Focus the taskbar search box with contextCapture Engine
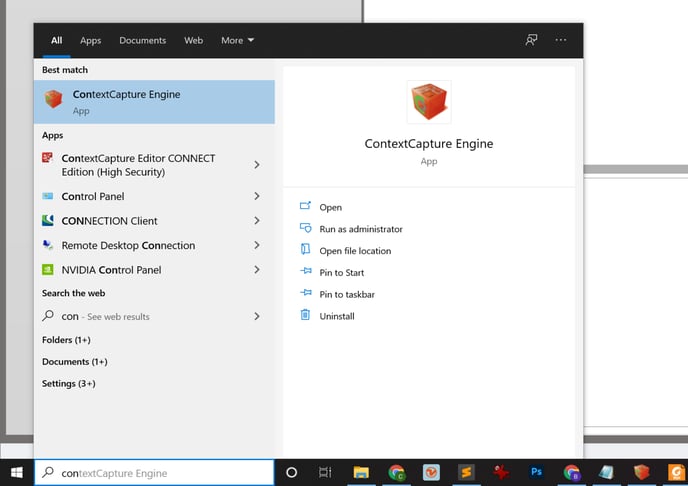This screenshot has width=688, height=486. 154,472
